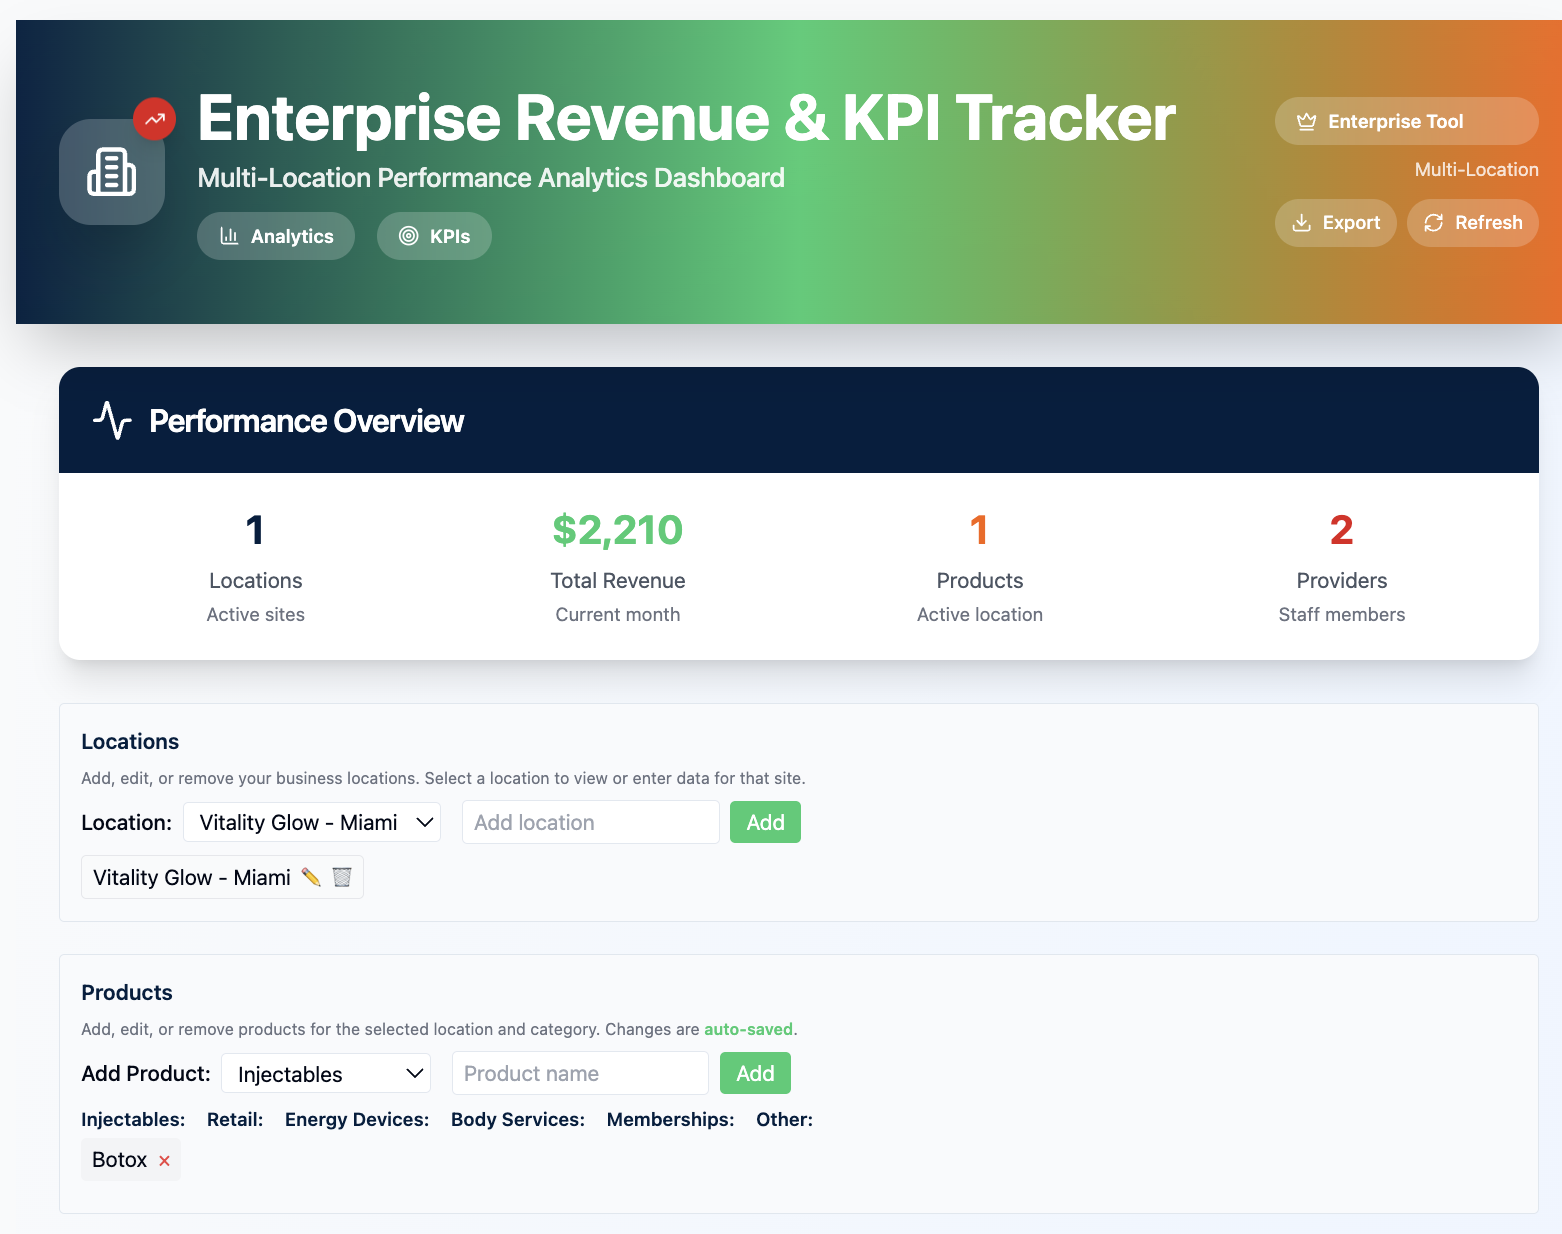Click Add beside the Product name field

(755, 1073)
